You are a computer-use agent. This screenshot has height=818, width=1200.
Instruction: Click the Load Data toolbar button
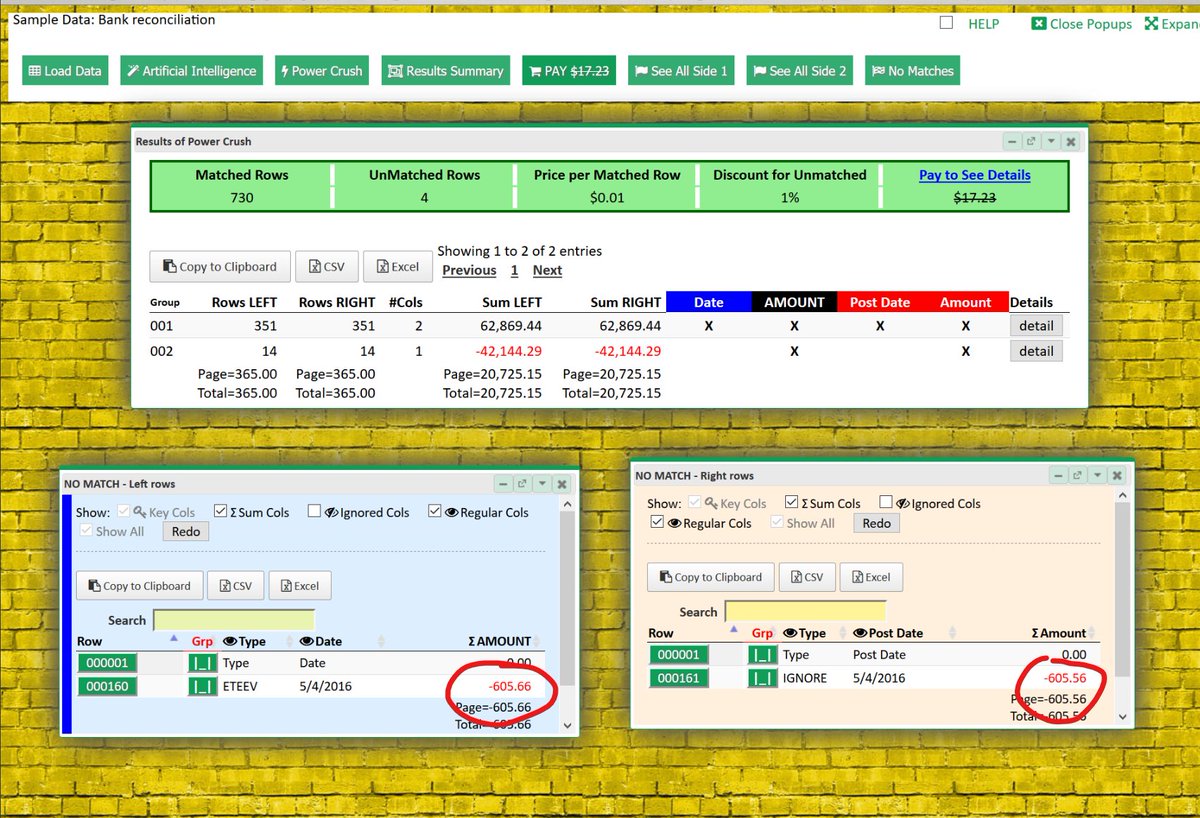tap(66, 71)
